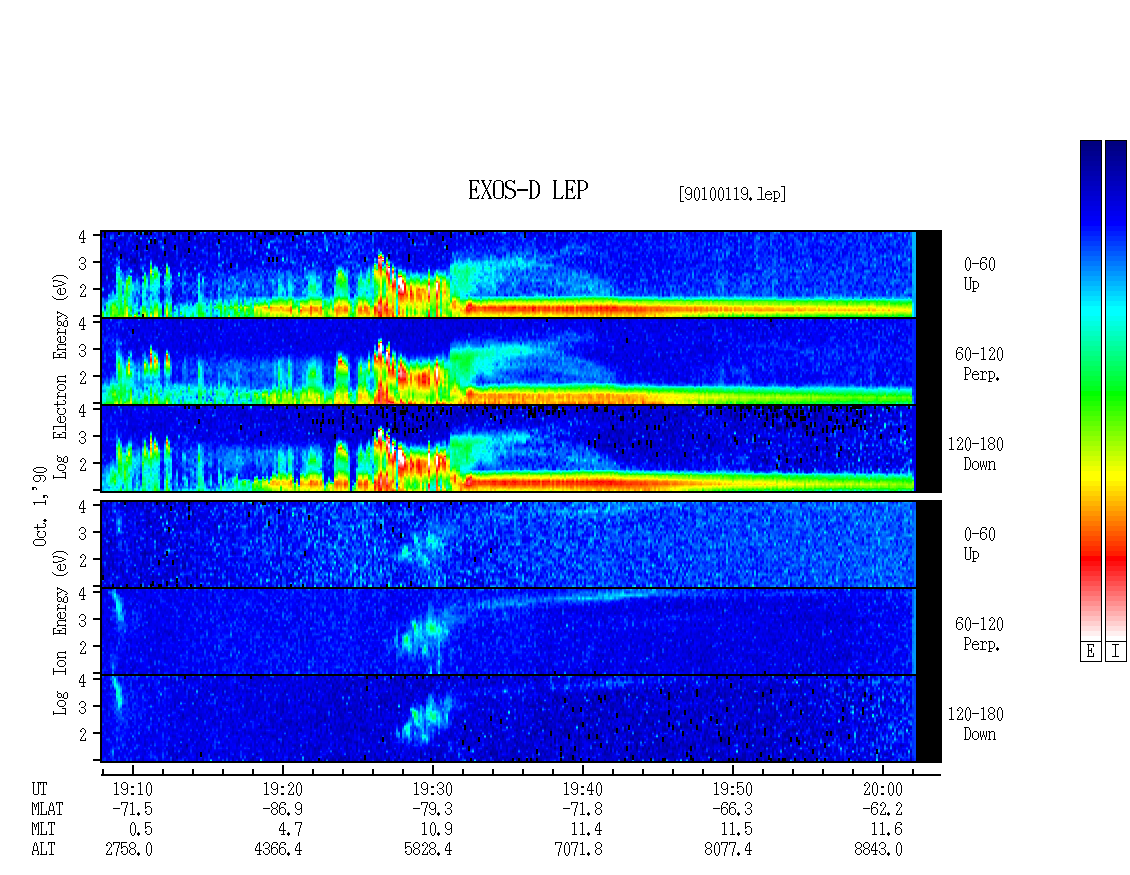The width and height of the screenshot is (1130, 875).
Task: Click the MLAT value -71.5
Action: point(132,809)
